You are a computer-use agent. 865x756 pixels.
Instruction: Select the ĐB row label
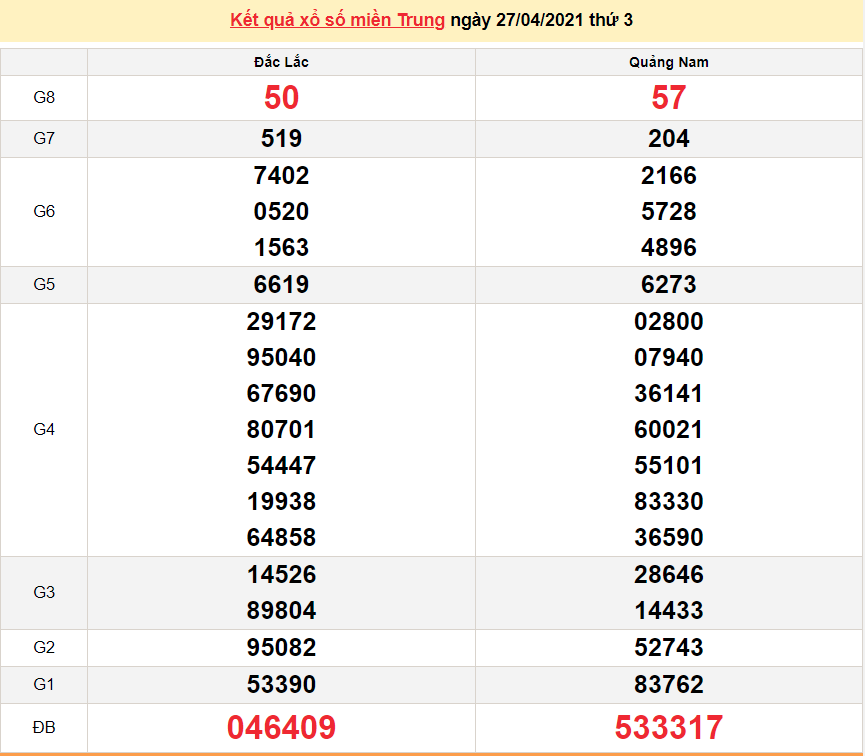[x=44, y=727]
